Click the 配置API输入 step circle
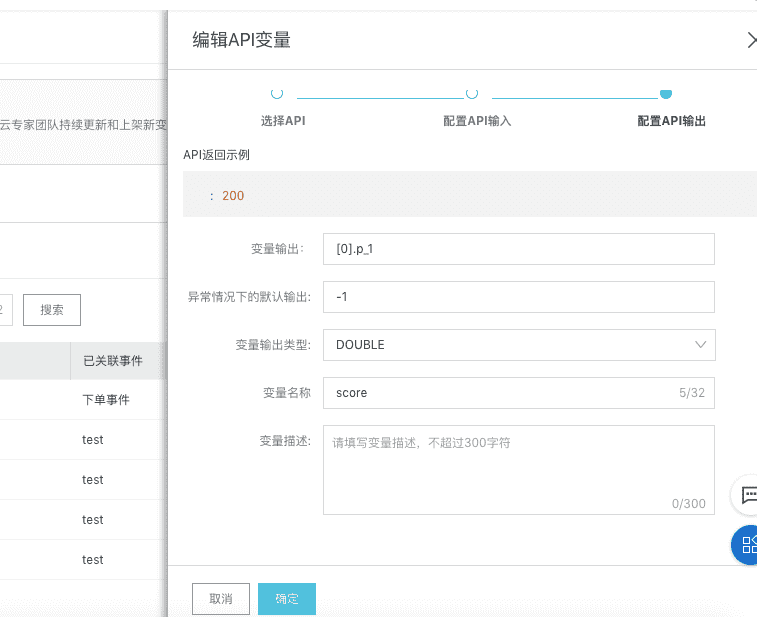This screenshot has height=617, width=757. point(472,94)
